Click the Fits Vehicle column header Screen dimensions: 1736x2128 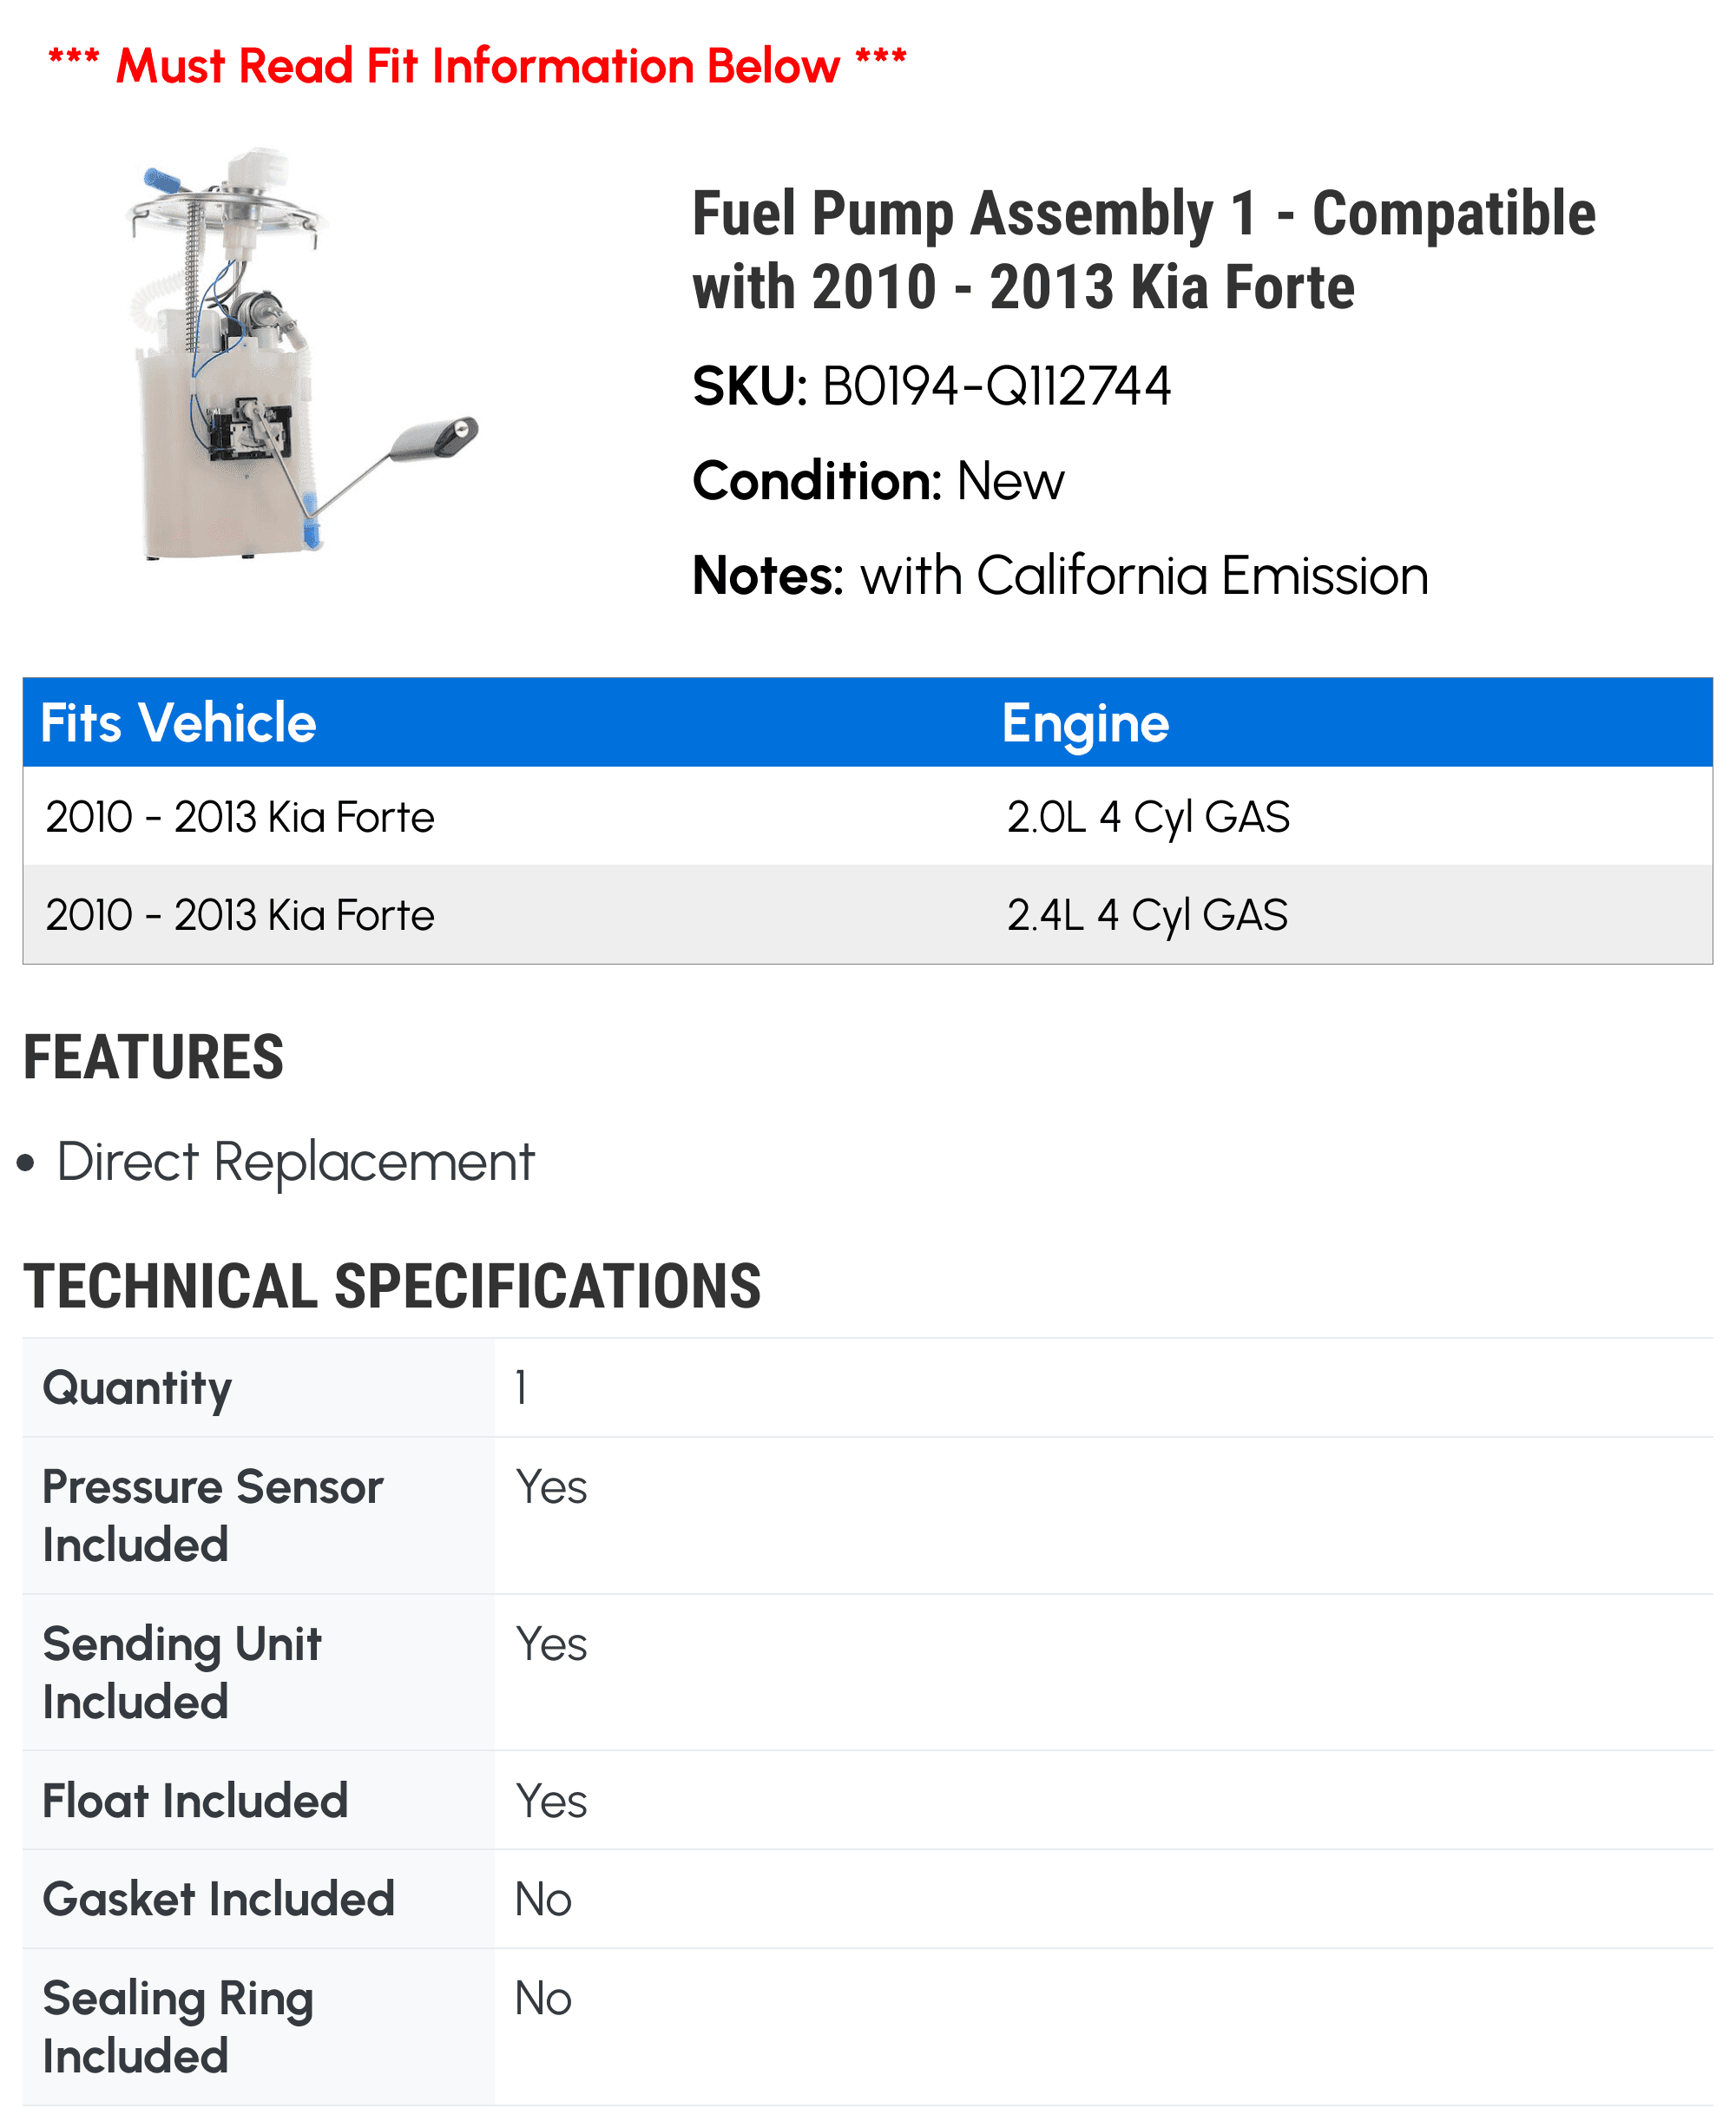(178, 722)
